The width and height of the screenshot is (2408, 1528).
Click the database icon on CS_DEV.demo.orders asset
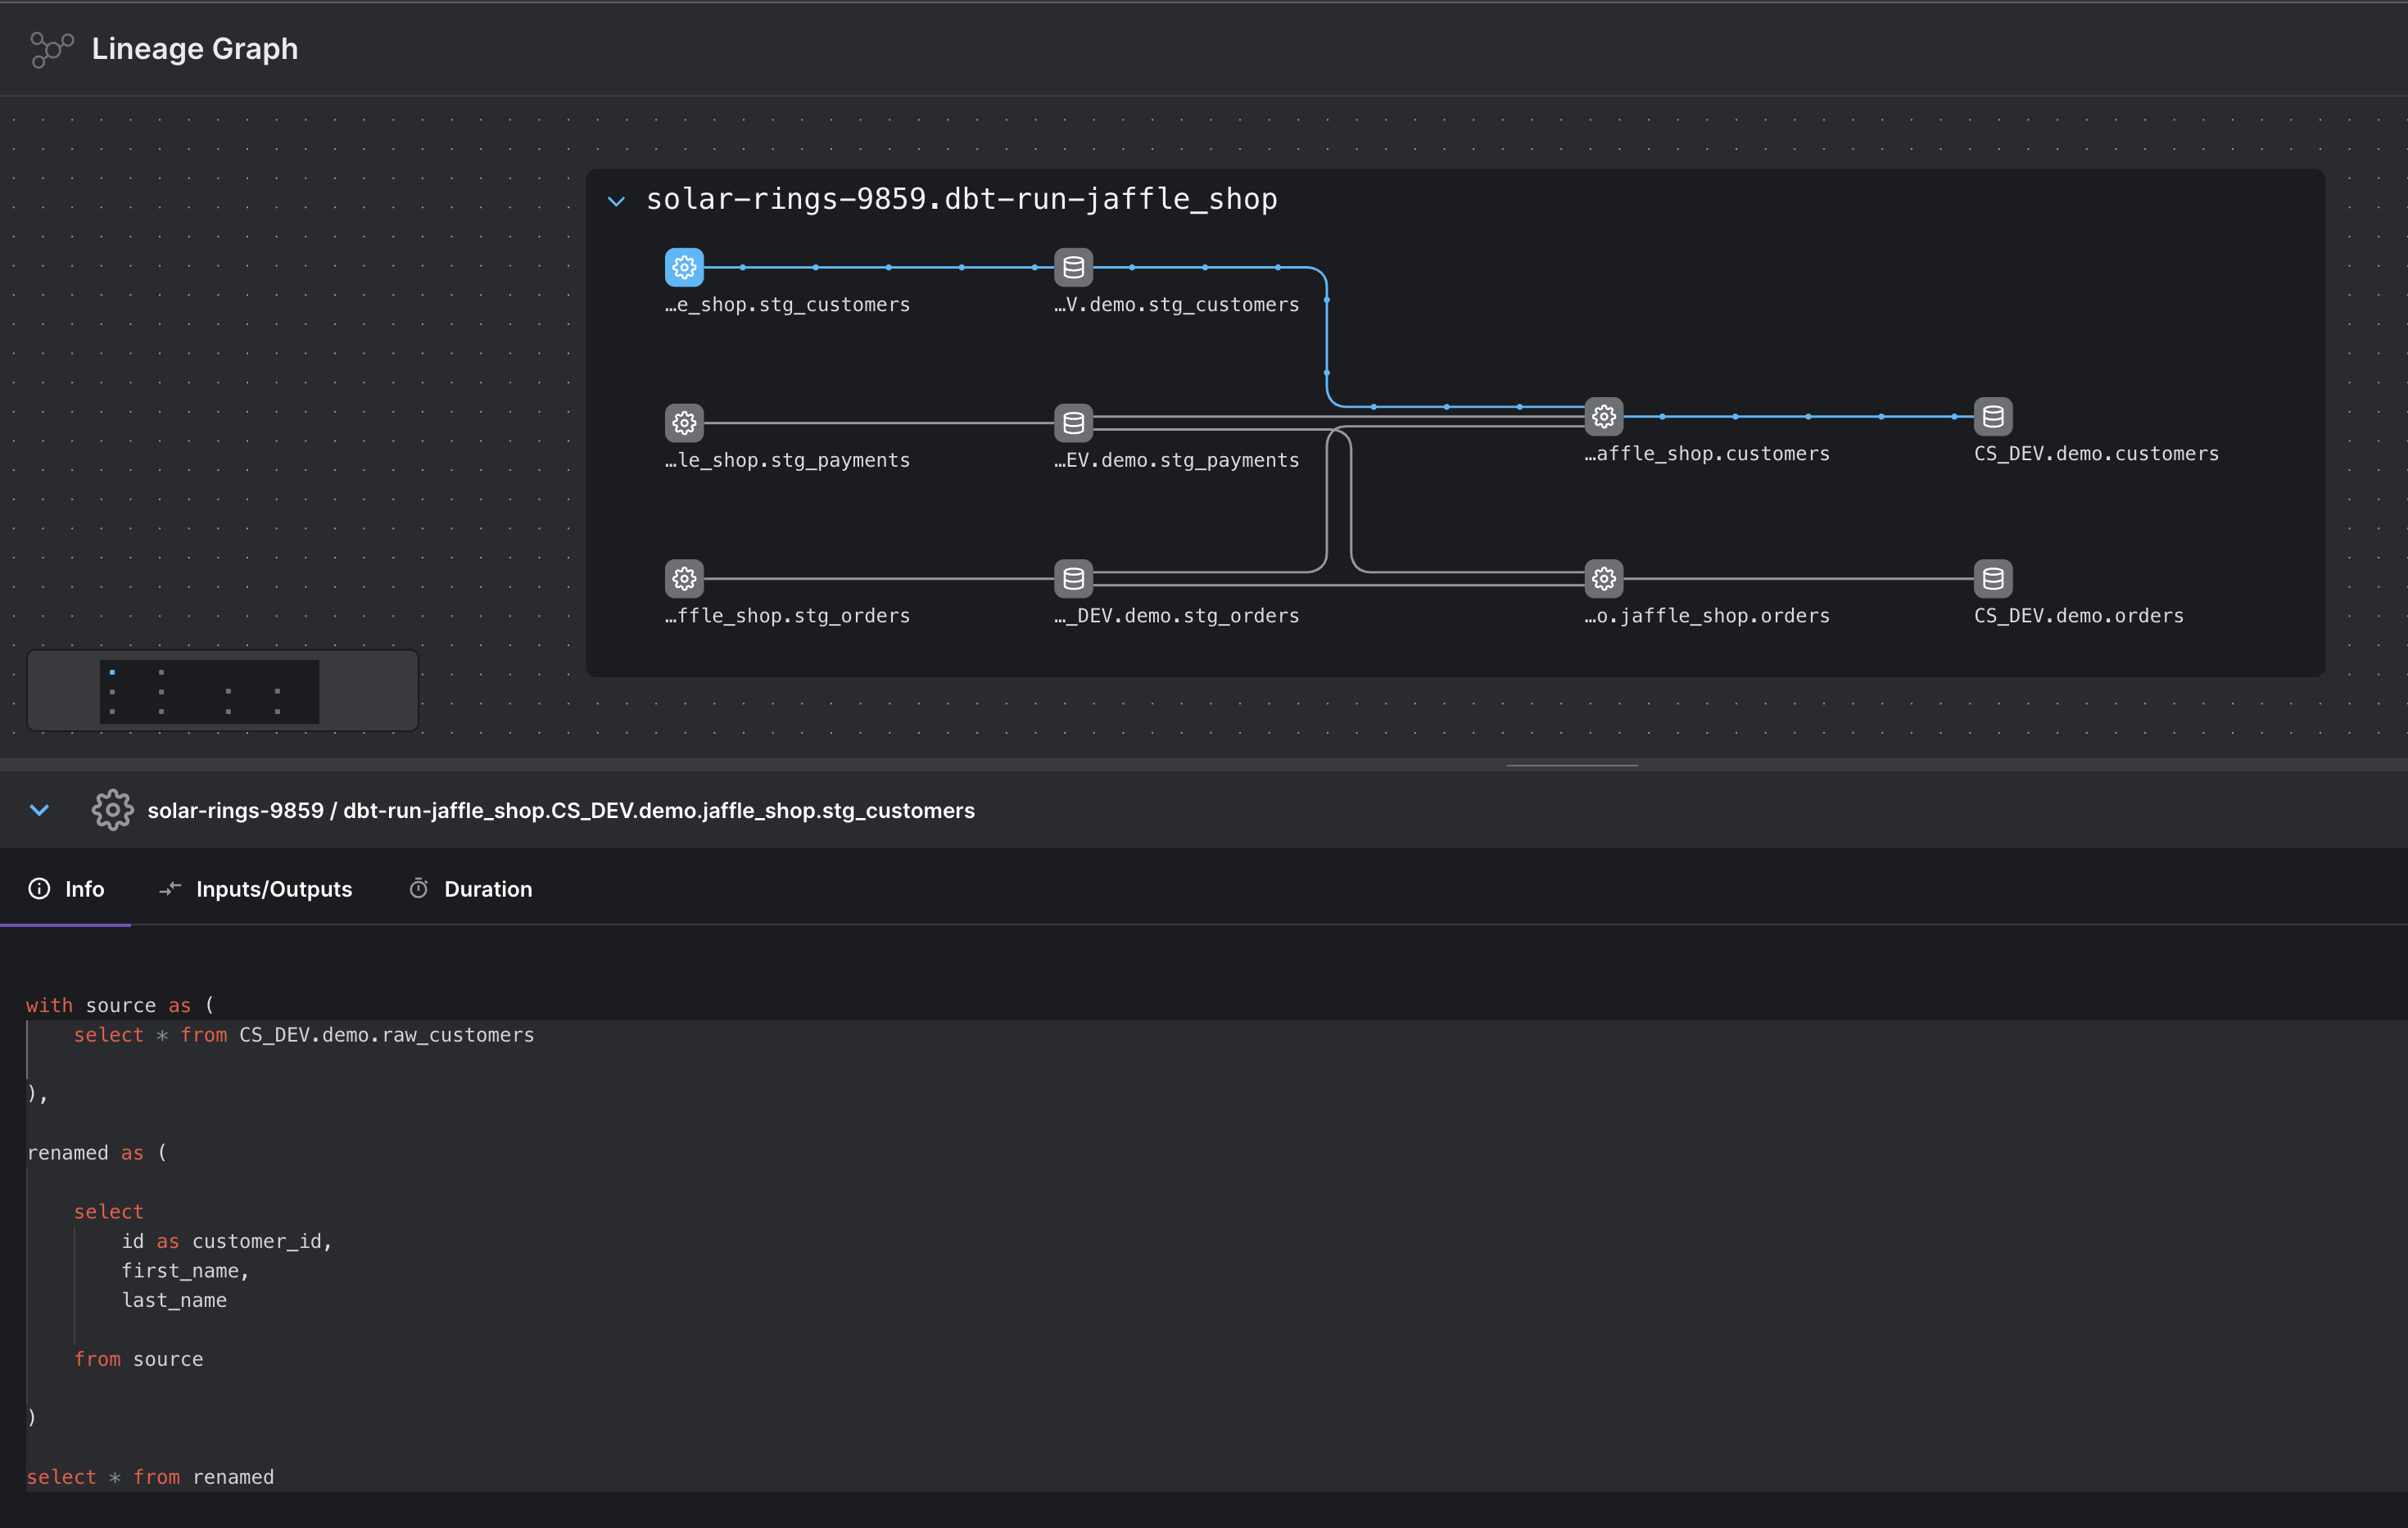1992,578
